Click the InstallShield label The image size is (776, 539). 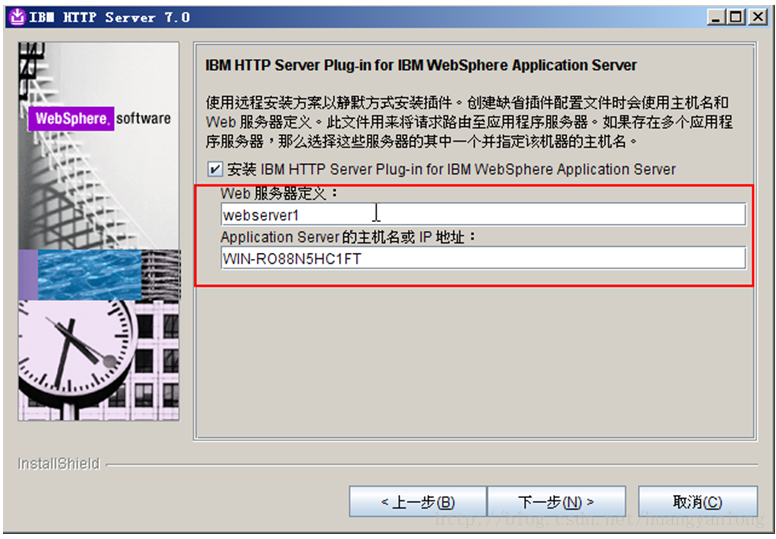tap(58, 464)
